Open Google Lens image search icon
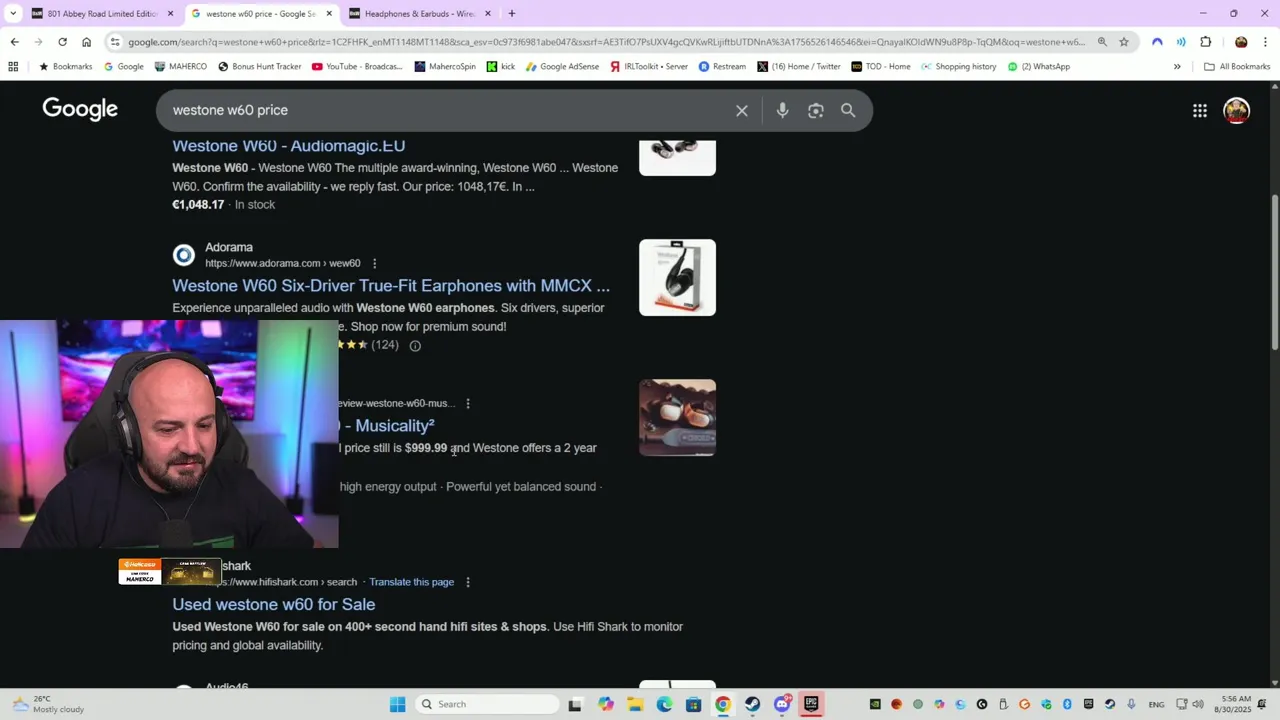The height and width of the screenshot is (720, 1280). pyautogui.click(x=816, y=110)
